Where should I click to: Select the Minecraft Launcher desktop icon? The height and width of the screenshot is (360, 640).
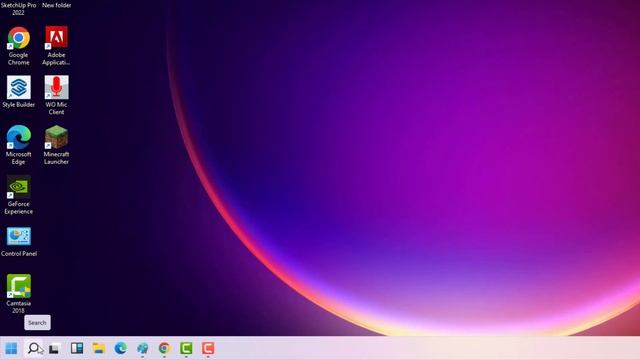click(56, 145)
